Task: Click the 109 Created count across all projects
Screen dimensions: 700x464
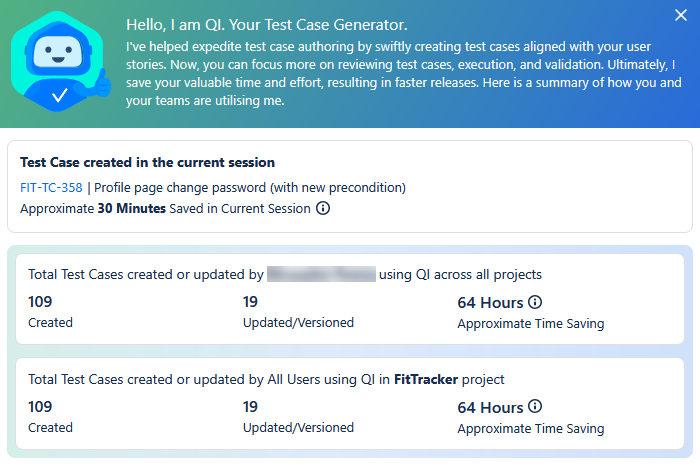Action: 40,302
